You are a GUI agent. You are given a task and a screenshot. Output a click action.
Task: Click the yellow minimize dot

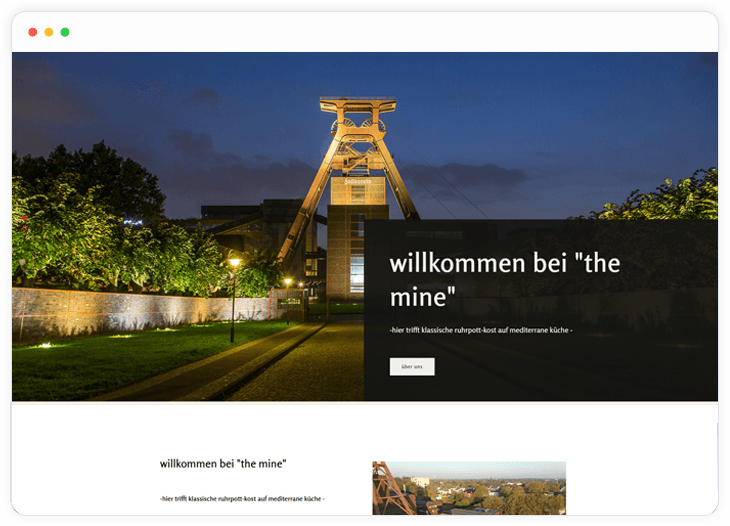pos(49,32)
